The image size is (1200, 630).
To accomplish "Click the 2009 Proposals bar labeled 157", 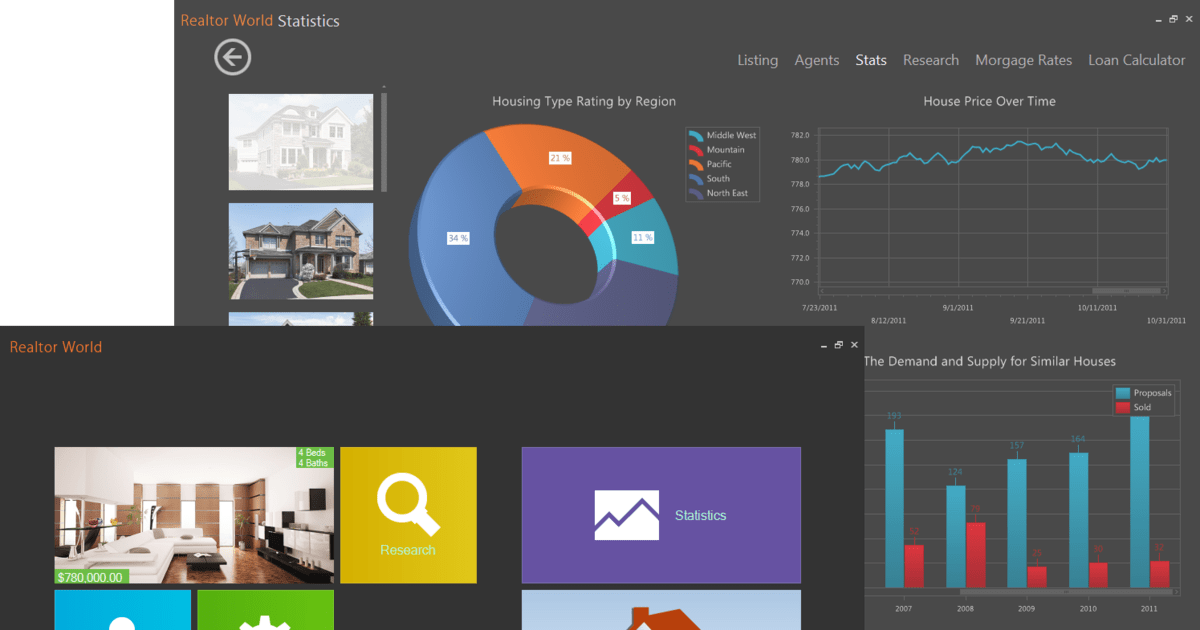I will click(1017, 523).
